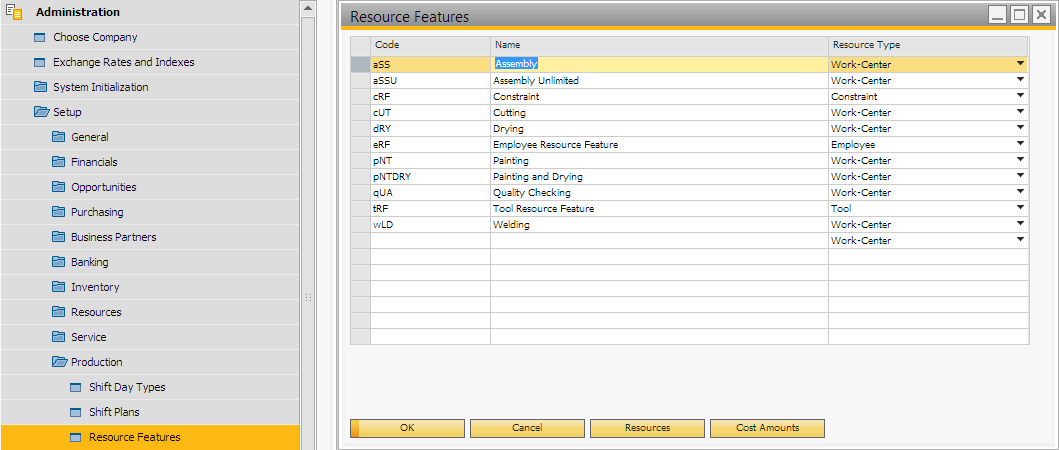1059x450 pixels.
Task: Open System Initialization menu item
Action: 100,87
